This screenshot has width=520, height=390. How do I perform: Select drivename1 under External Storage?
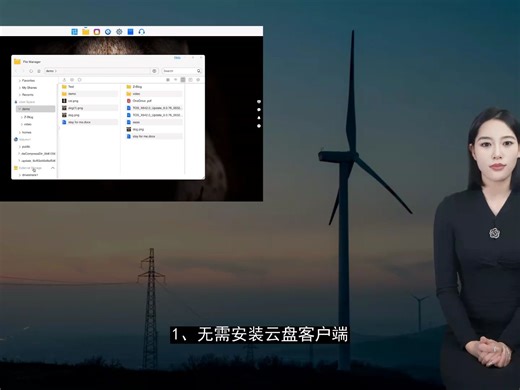point(30,175)
